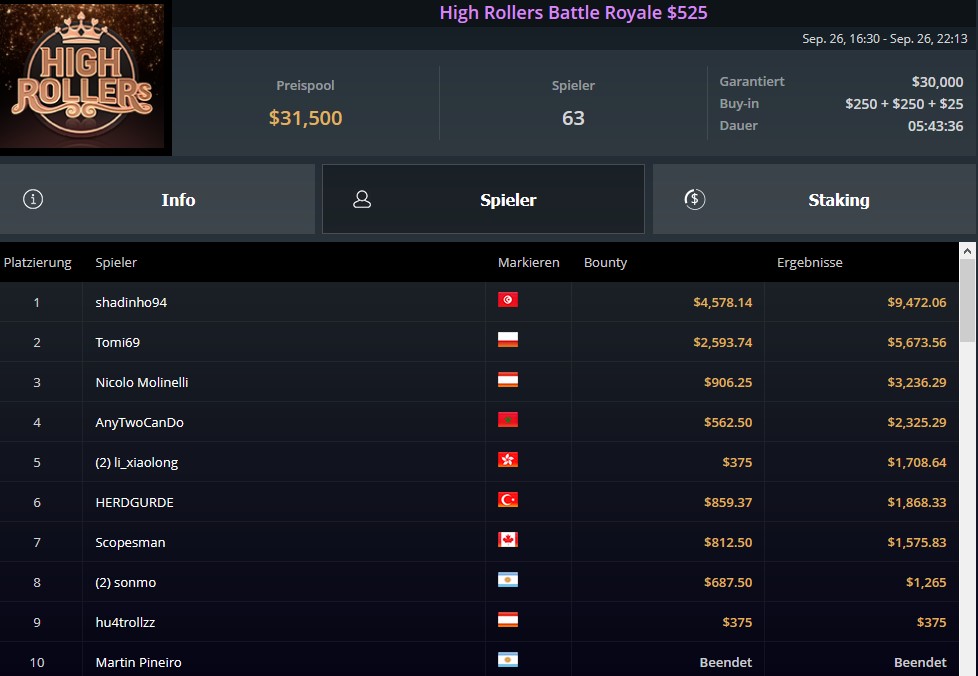
Task: Click the $1,265 result value
Action: tap(926, 582)
